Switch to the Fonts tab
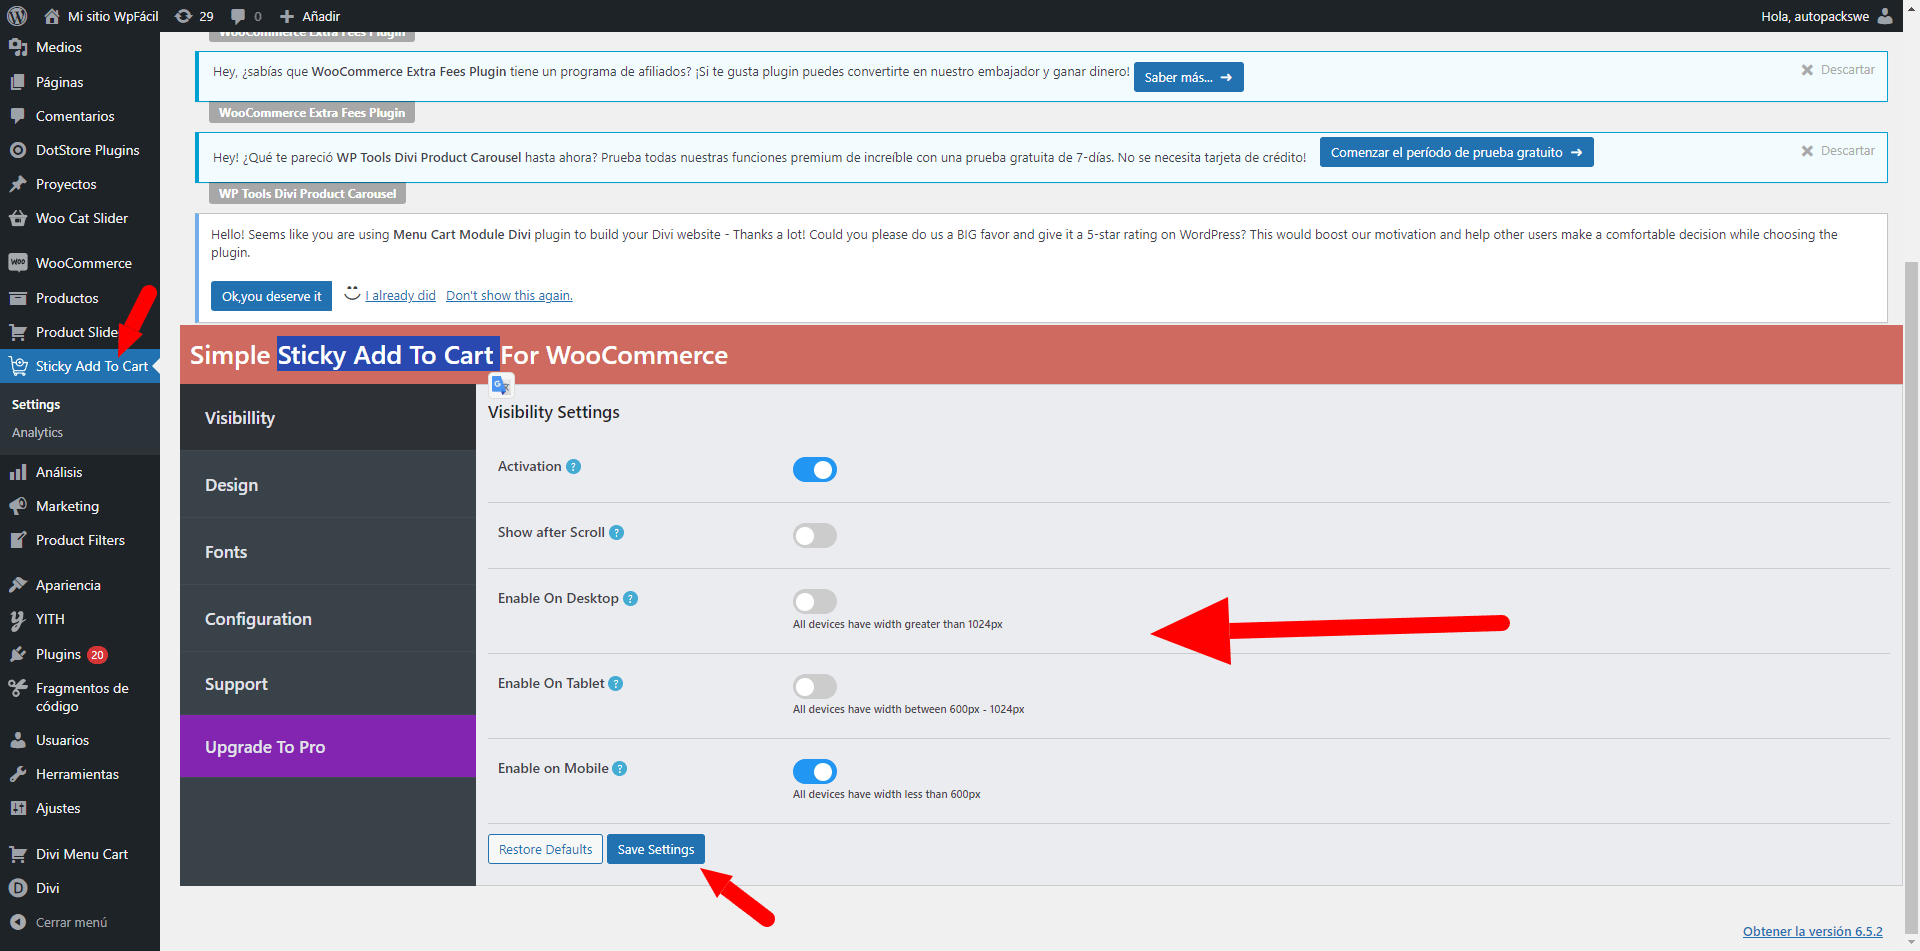Viewport: 1920px width, 951px height. (328, 552)
